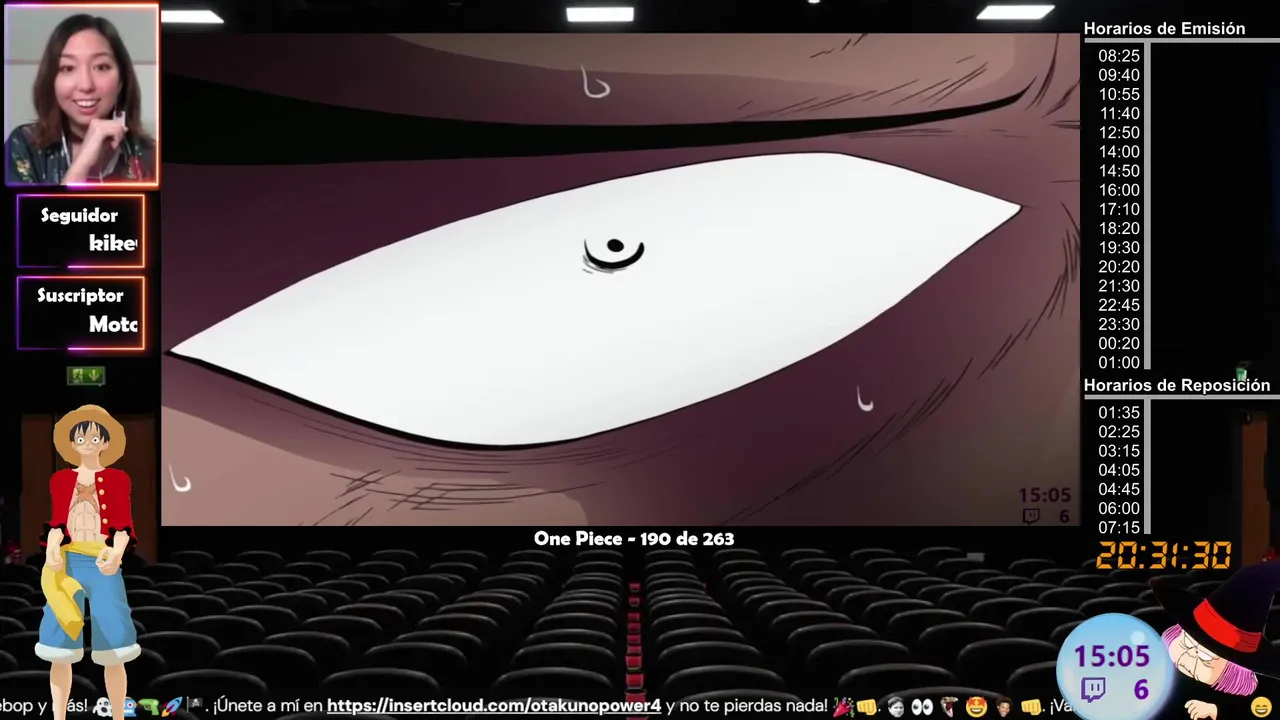The image size is (1280, 720).
Task: Click the grinning emoji at ticker end
Action: [1262, 707]
